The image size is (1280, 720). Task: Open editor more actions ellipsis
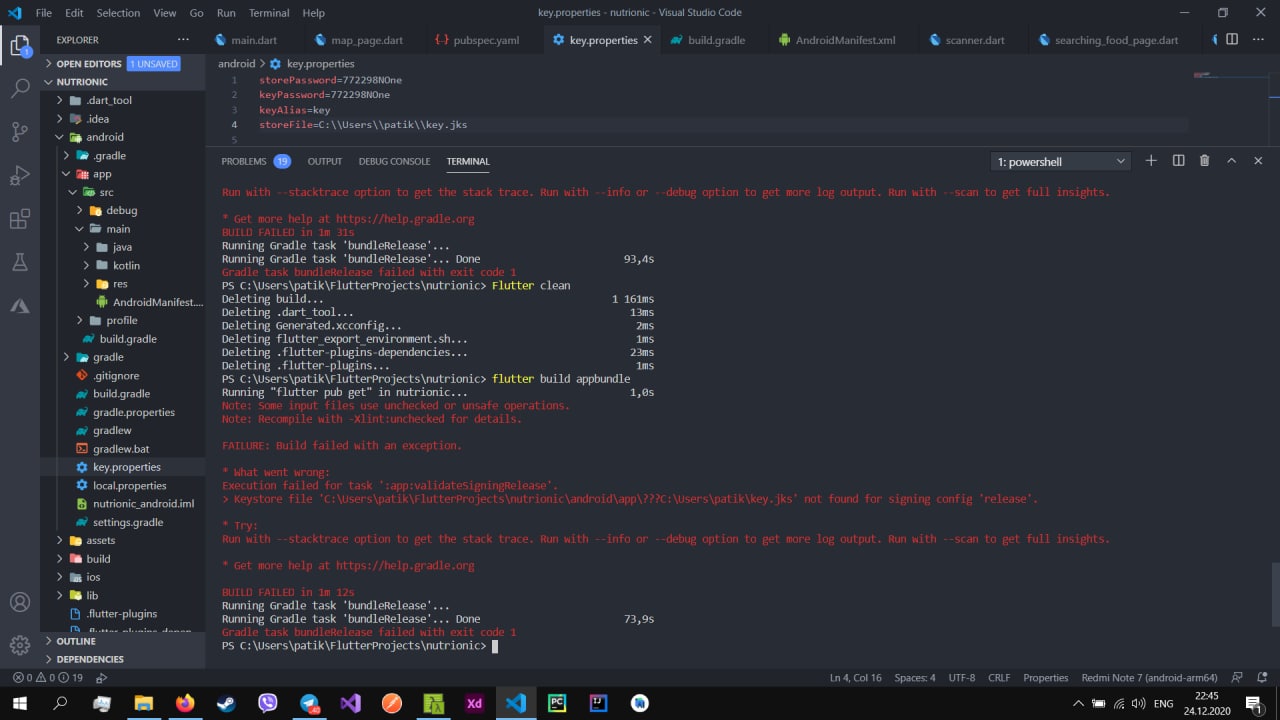pyautogui.click(x=1258, y=40)
